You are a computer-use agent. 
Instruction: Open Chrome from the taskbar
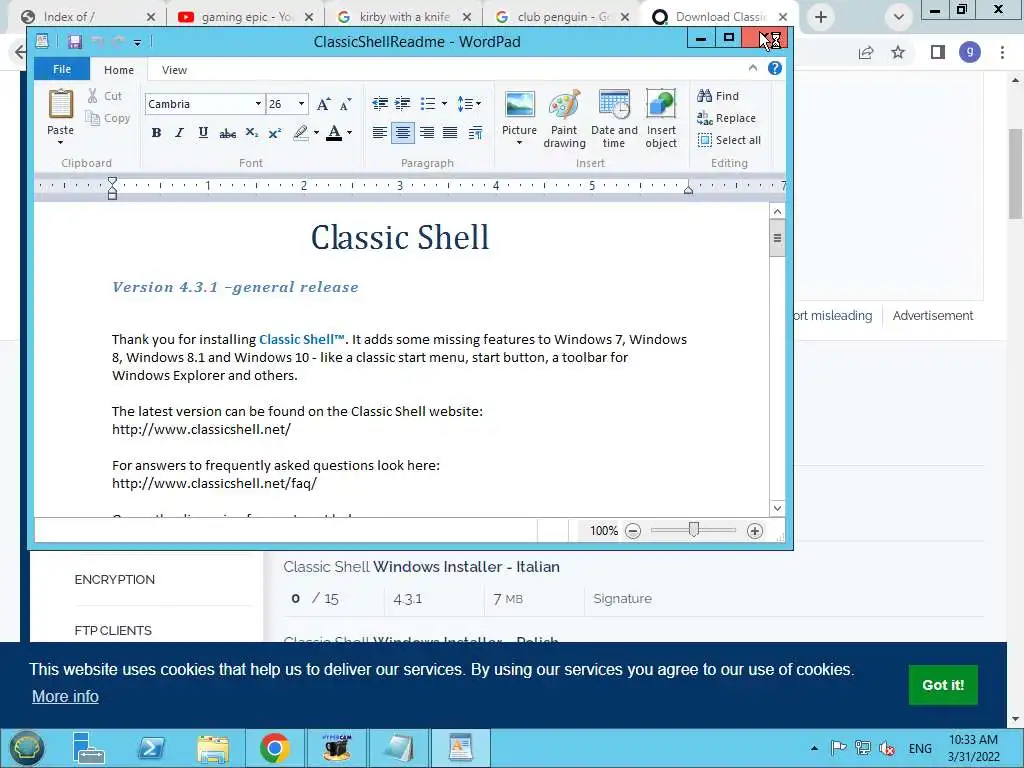click(x=274, y=748)
